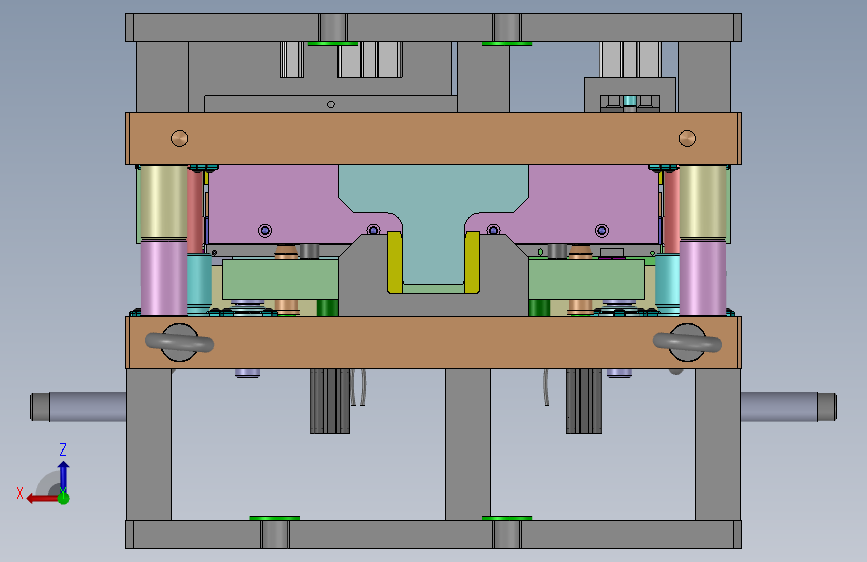The height and width of the screenshot is (562, 867).
Task: Pick the right lifting eye bolt ring
Action: (x=687, y=343)
